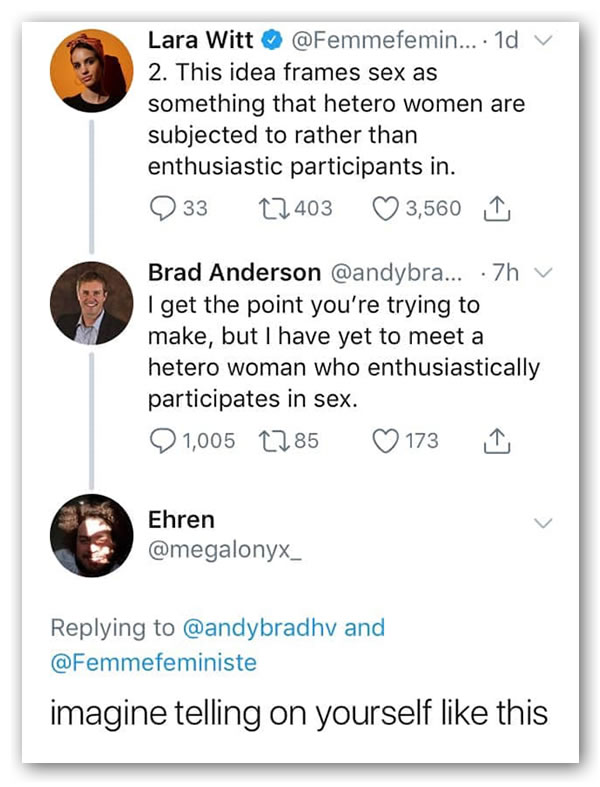Click Lara Witt's verified badge
This screenshot has width=600, height=787.
pyautogui.click(x=271, y=41)
